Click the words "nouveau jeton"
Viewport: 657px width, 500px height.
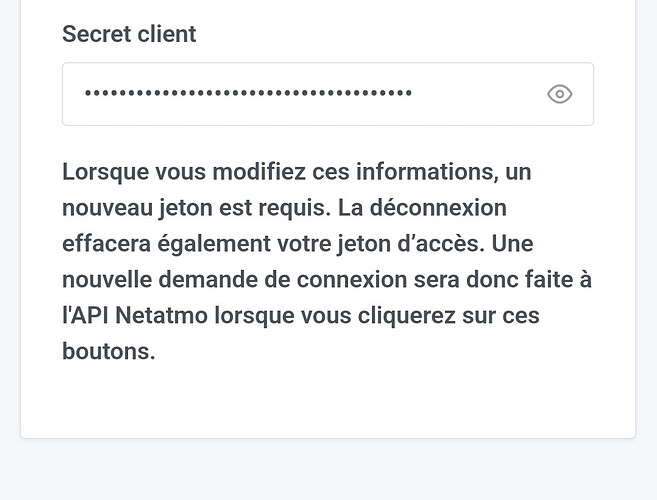[x=132, y=208]
